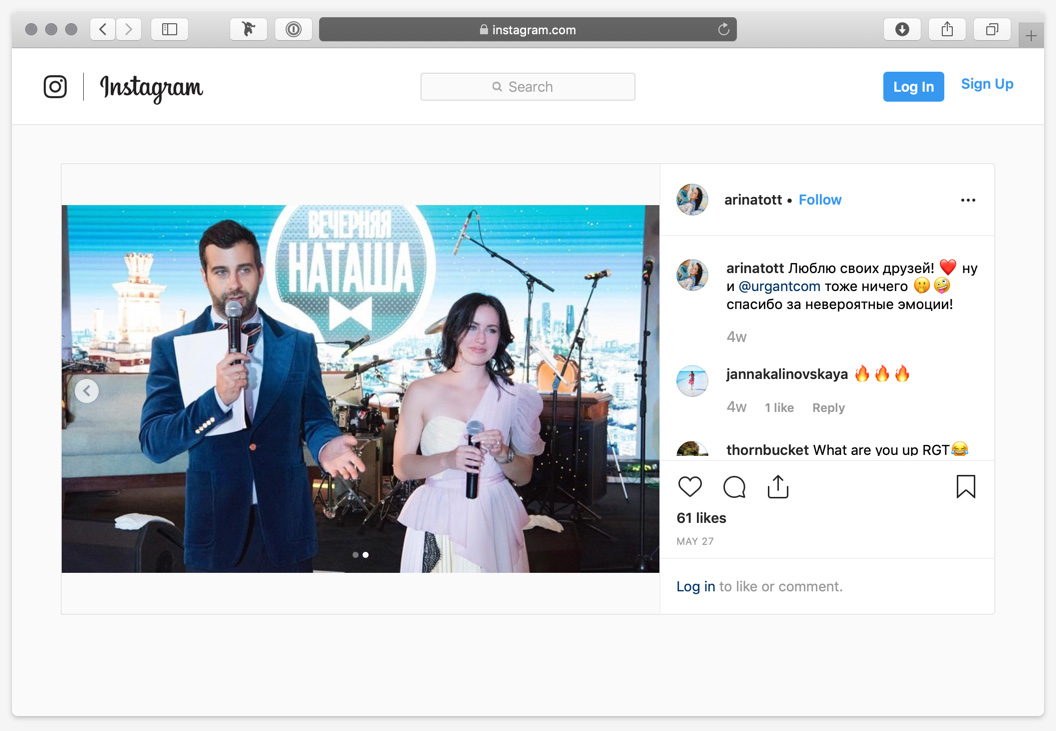The image size is (1056, 731).
Task: Click the Instagram camera logo icon
Action: tap(55, 87)
